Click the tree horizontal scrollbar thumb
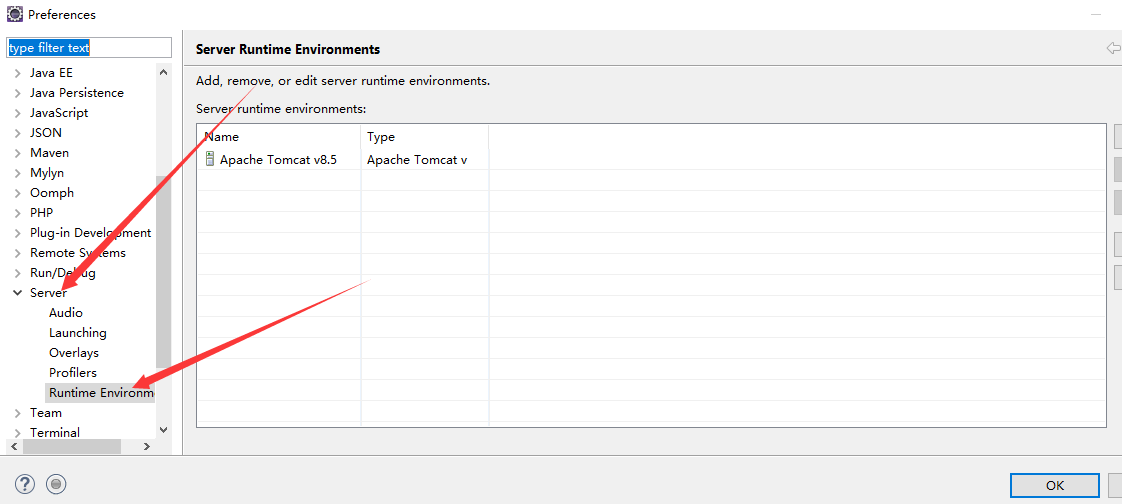This screenshot has height=504, width=1122. (x=72, y=446)
